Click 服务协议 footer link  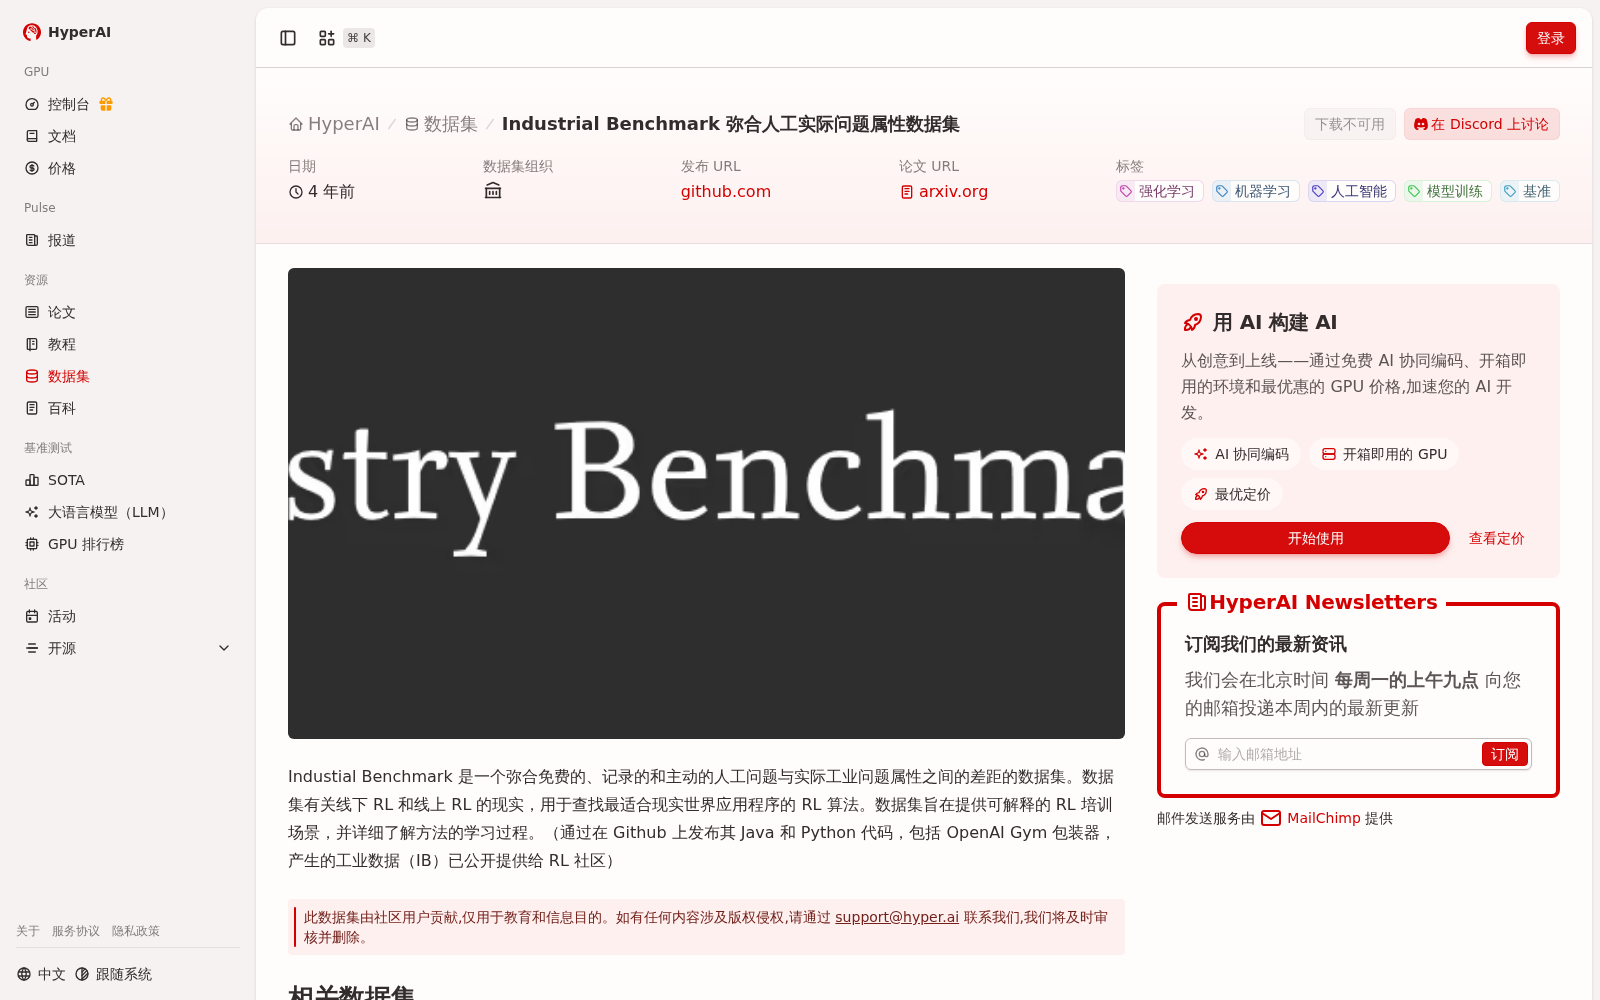click(76, 931)
